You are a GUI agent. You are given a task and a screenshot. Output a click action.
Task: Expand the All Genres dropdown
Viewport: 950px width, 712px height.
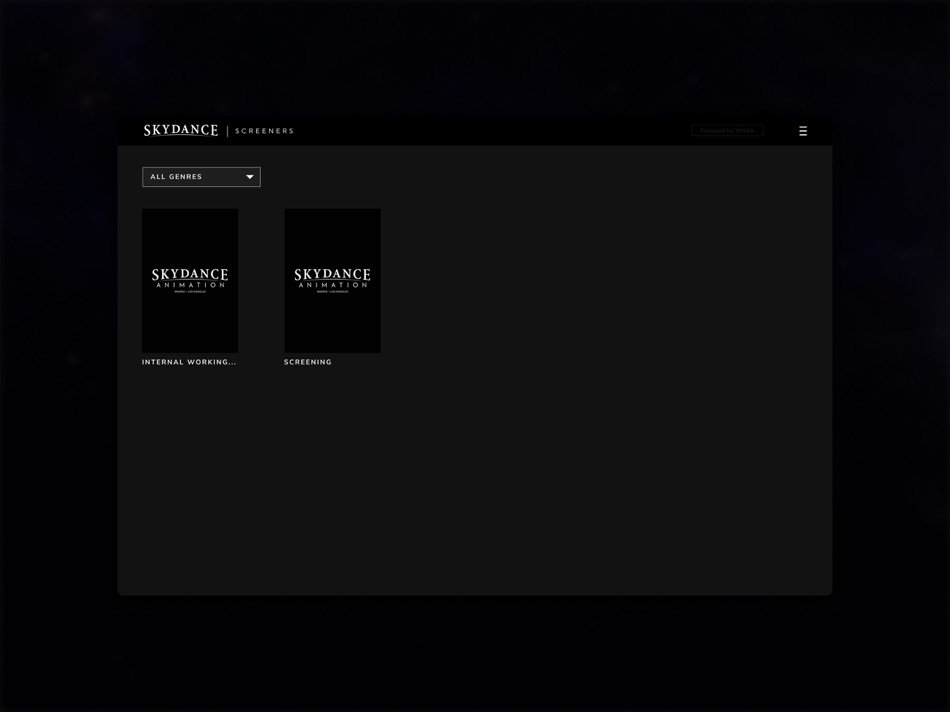coord(201,177)
